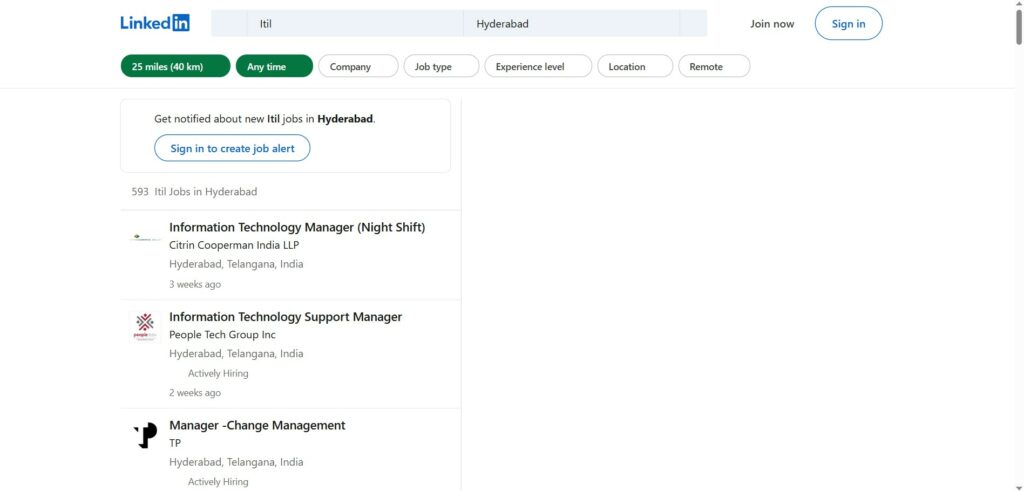Open the Citrin Cooperman company logo
The height and width of the screenshot is (491, 1024).
(x=145, y=238)
